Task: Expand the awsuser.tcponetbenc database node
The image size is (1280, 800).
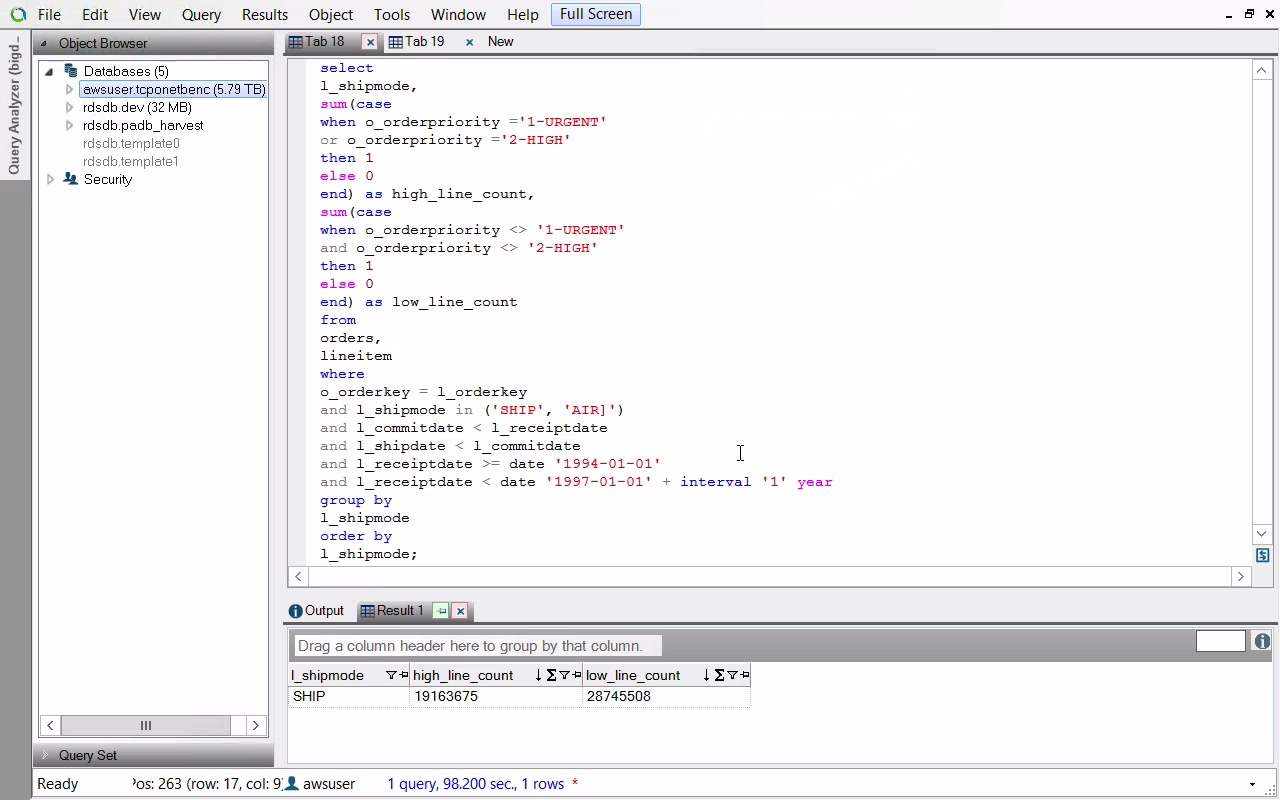Action: click(x=69, y=89)
